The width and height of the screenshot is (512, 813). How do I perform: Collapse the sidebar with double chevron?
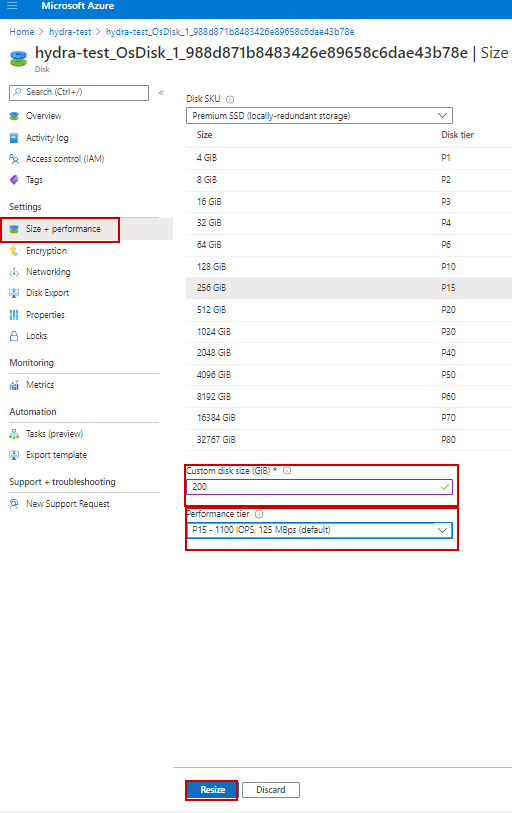point(161,92)
